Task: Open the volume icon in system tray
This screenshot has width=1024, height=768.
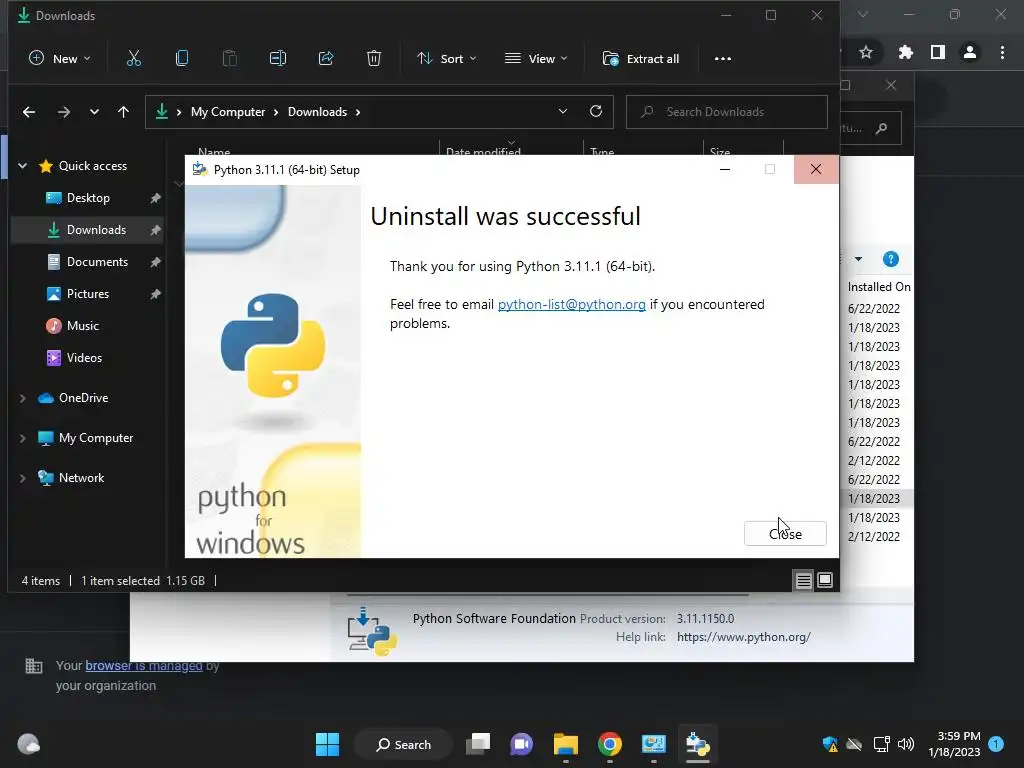Action: click(x=905, y=744)
